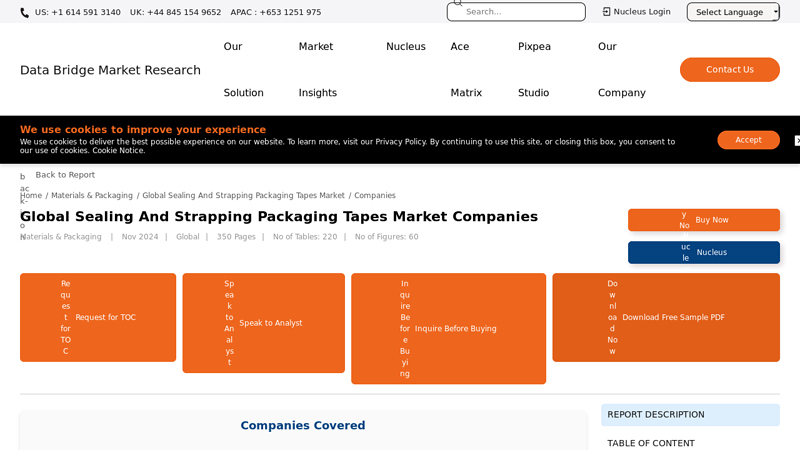Image resolution: width=800 pixels, height=450 pixels.
Task: Click the phone icon beside US number
Action: pyautogui.click(x=24, y=13)
